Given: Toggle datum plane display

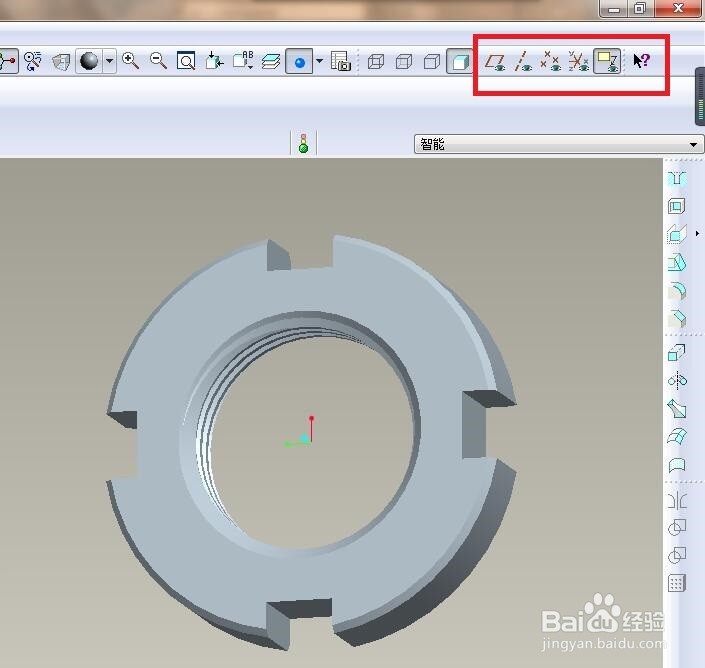Looking at the screenshot, I should (x=495, y=61).
